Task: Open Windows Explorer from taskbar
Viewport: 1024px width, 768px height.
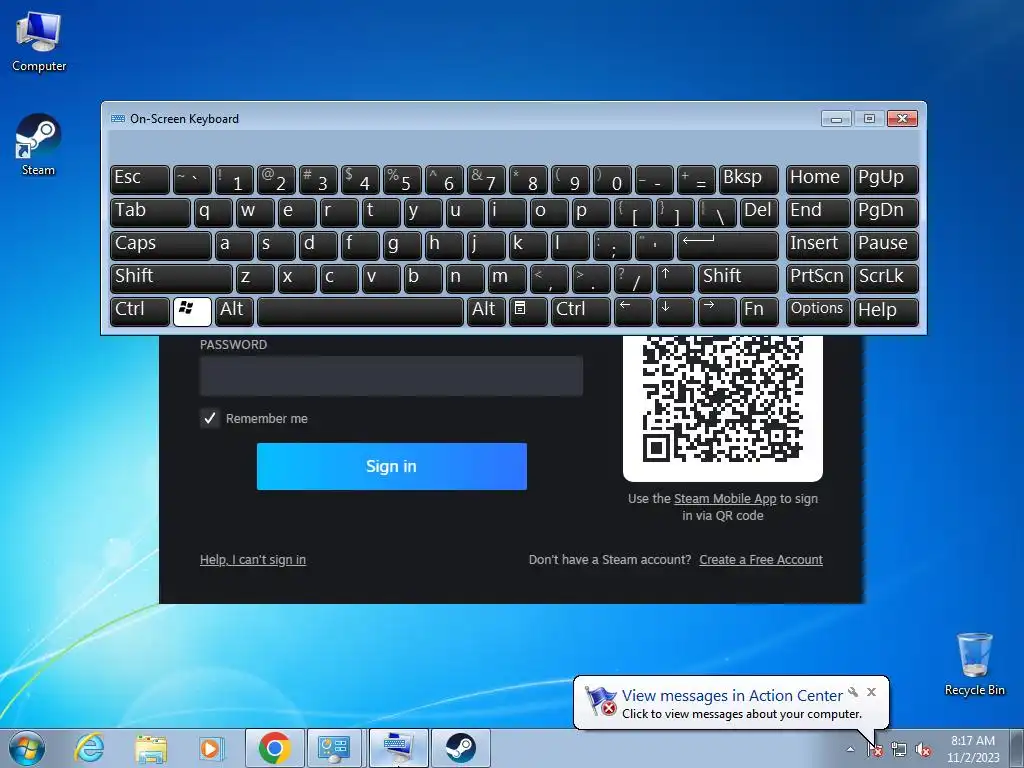Action: click(x=151, y=748)
